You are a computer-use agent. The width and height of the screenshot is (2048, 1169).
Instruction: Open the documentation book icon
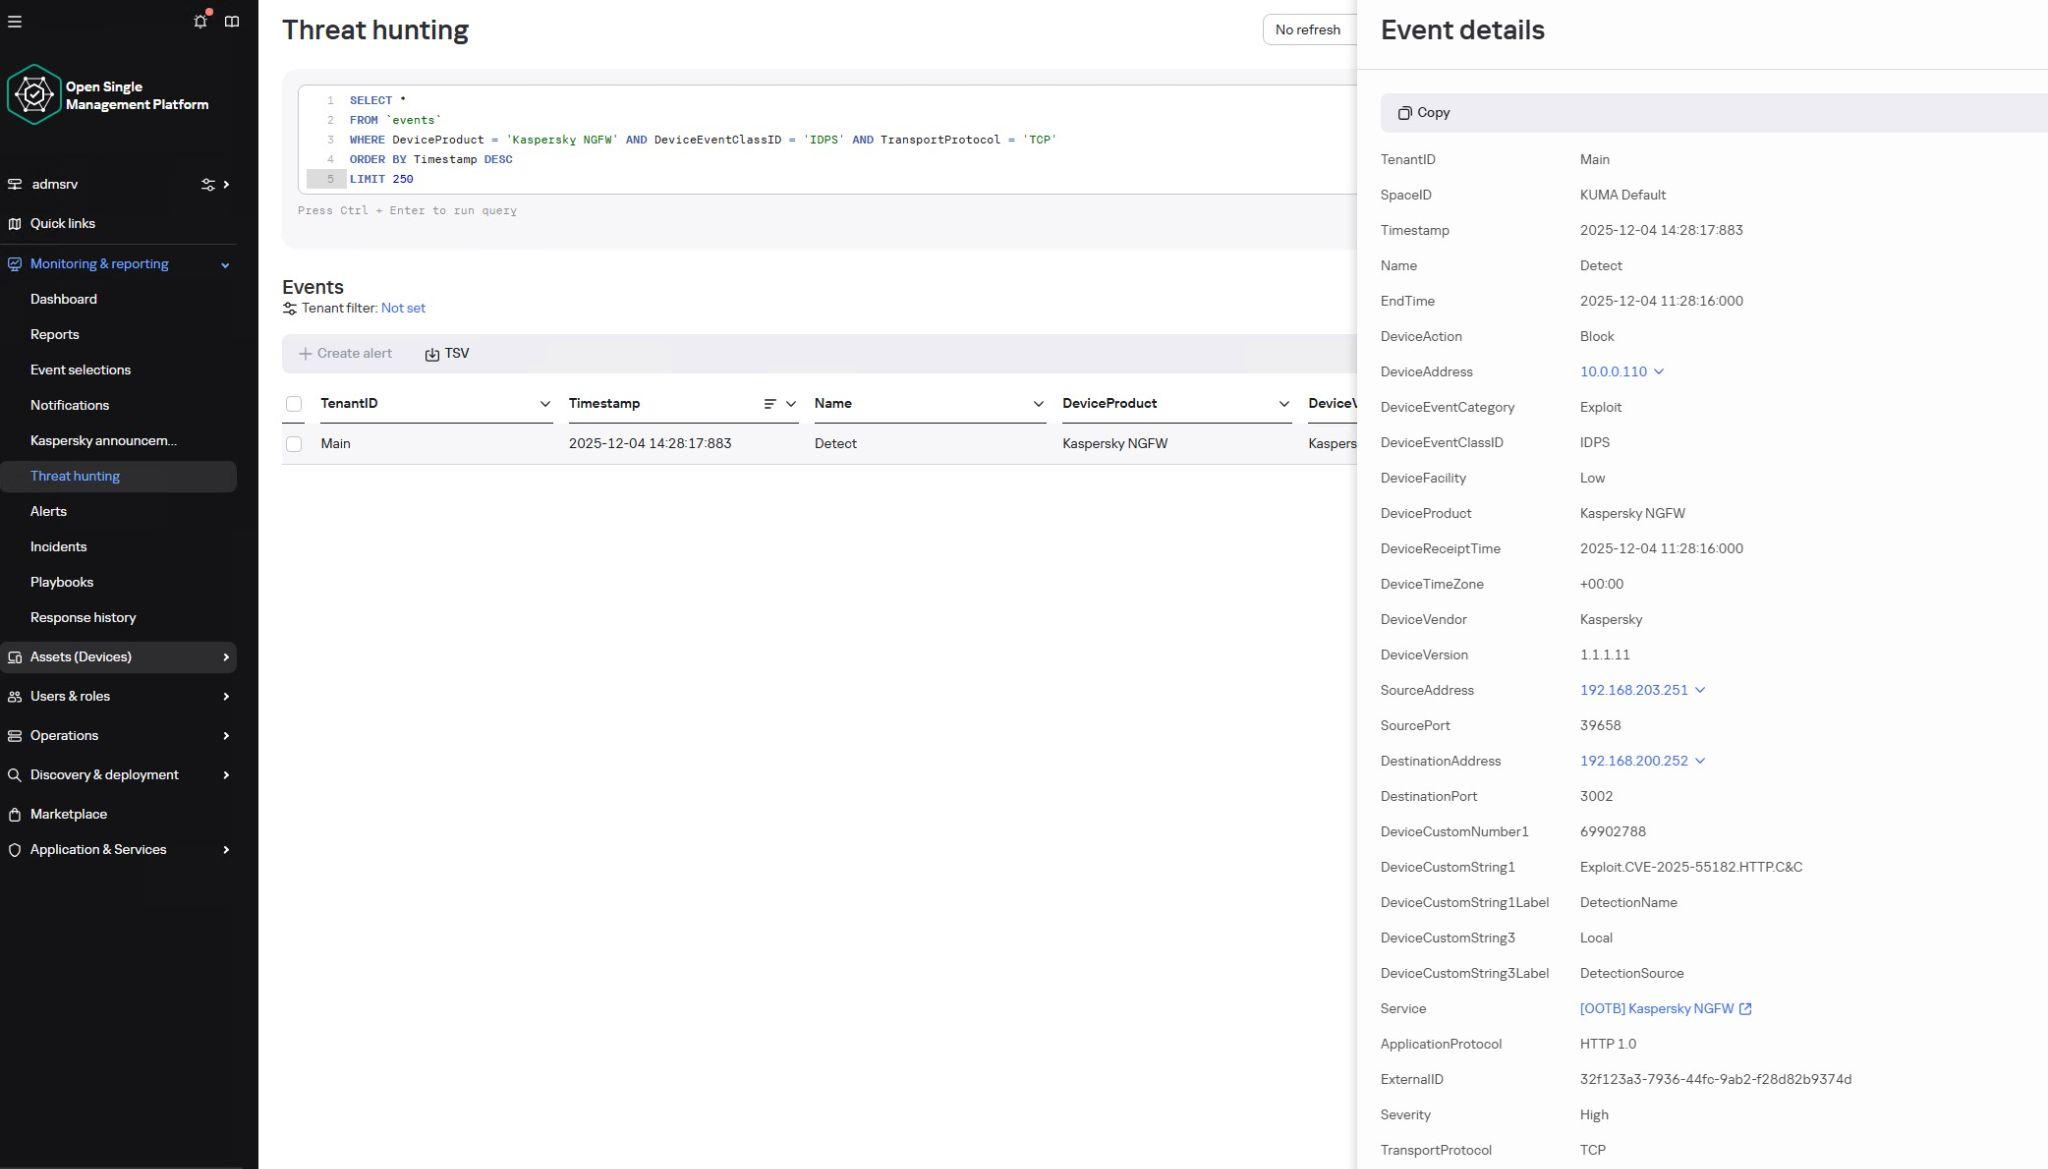(232, 21)
